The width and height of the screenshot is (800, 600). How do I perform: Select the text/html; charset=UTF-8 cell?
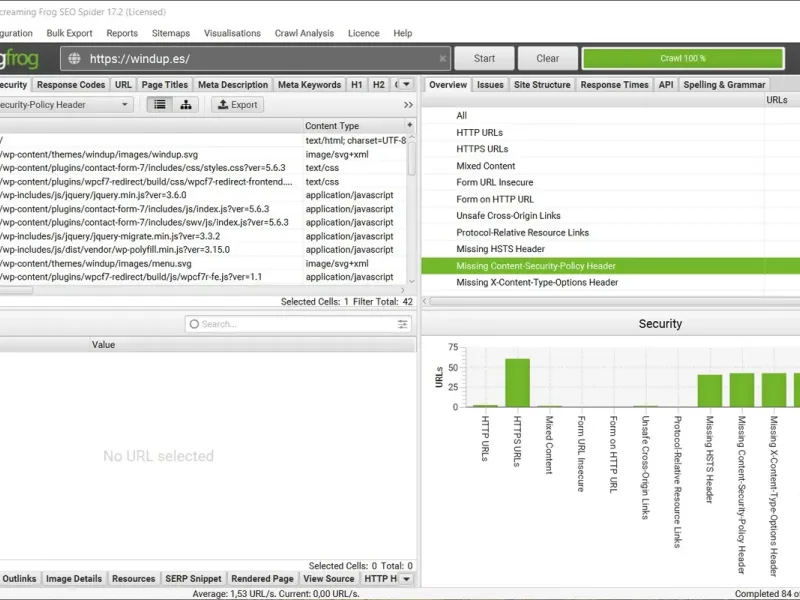[355, 140]
